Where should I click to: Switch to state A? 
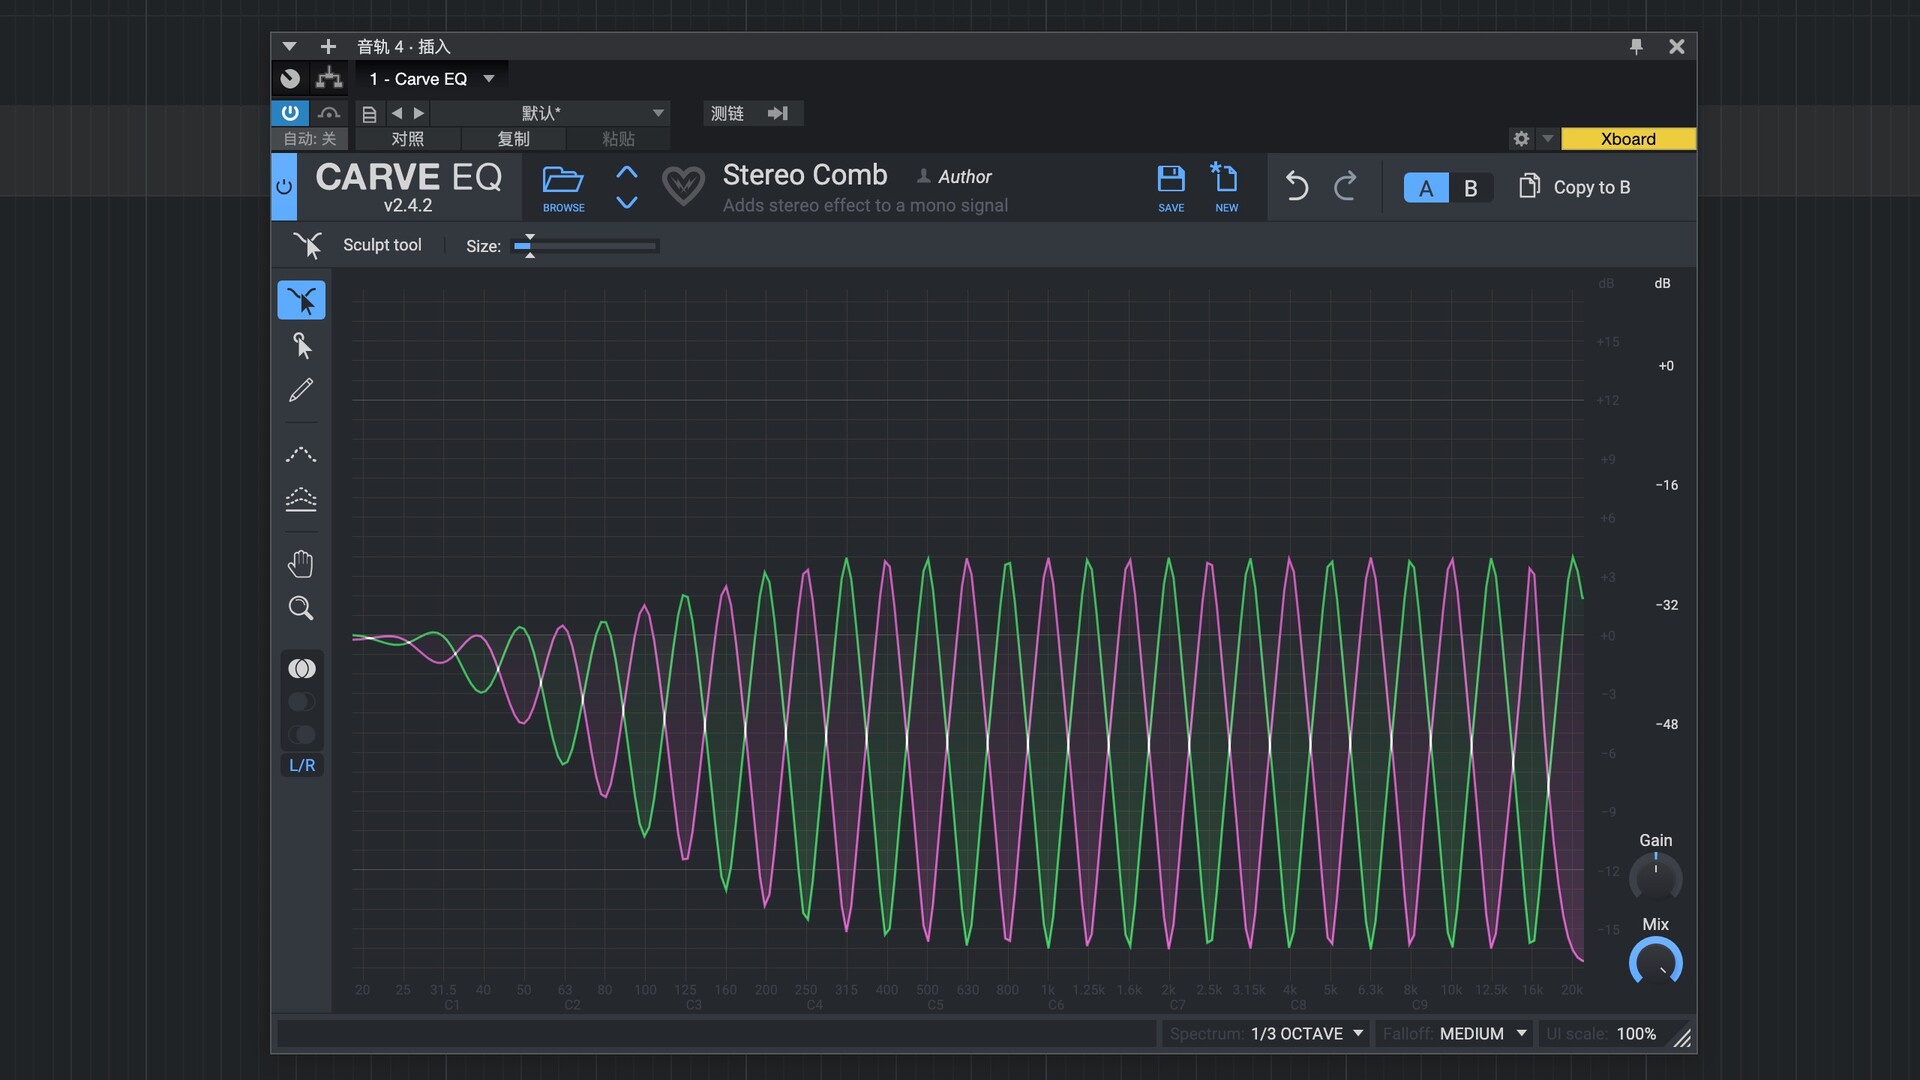(1426, 188)
